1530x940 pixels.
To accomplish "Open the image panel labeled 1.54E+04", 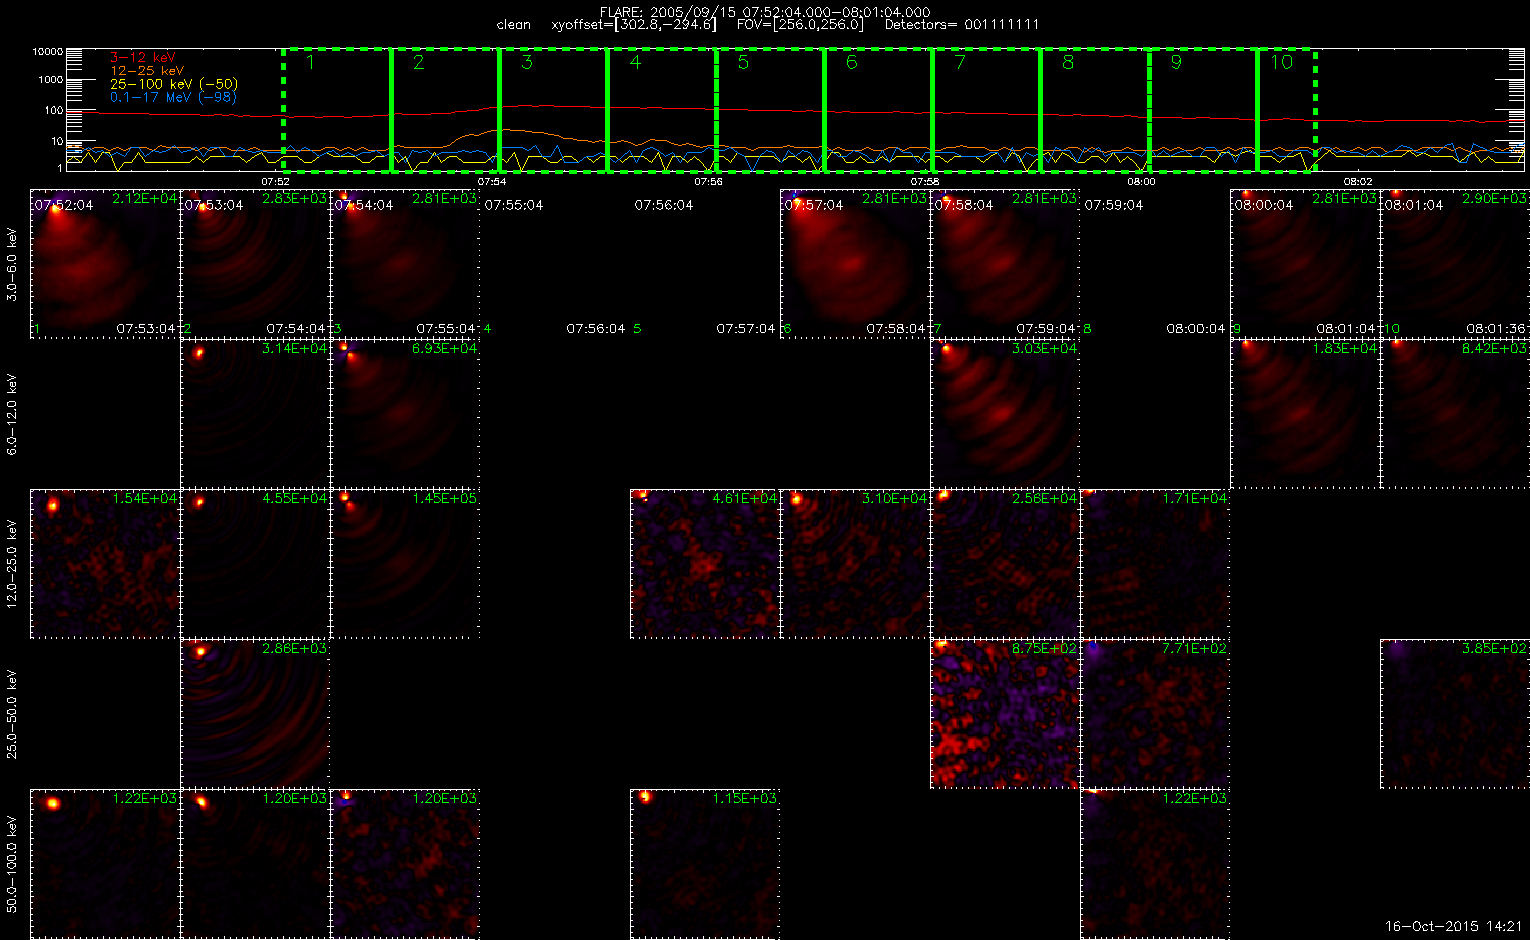I will click(x=105, y=563).
